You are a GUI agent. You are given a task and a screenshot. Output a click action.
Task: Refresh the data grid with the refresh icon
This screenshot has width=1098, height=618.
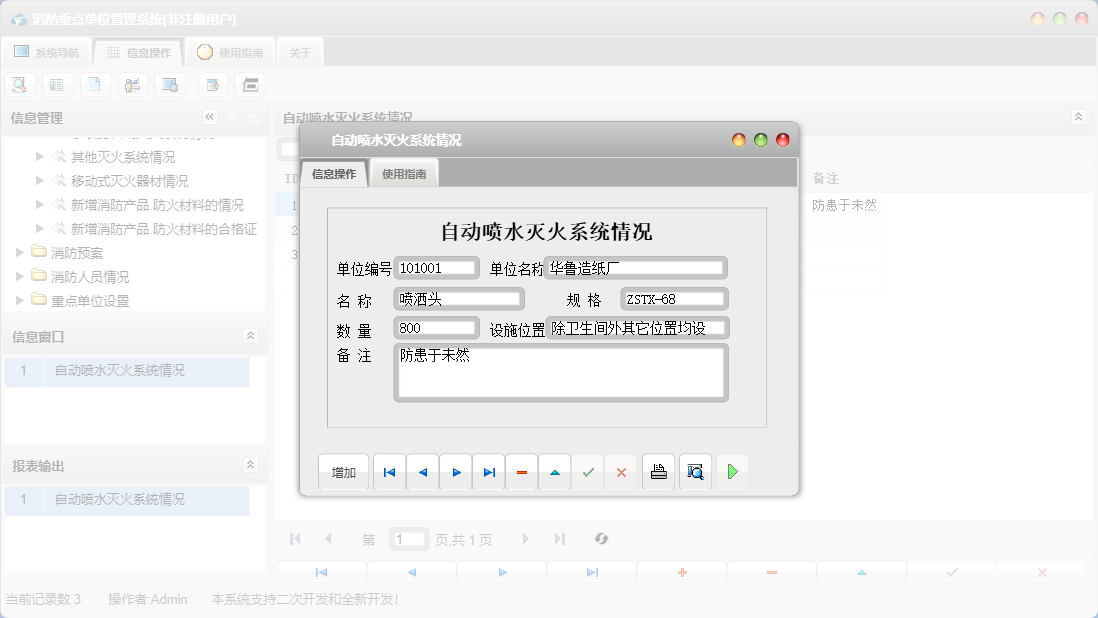click(x=601, y=538)
